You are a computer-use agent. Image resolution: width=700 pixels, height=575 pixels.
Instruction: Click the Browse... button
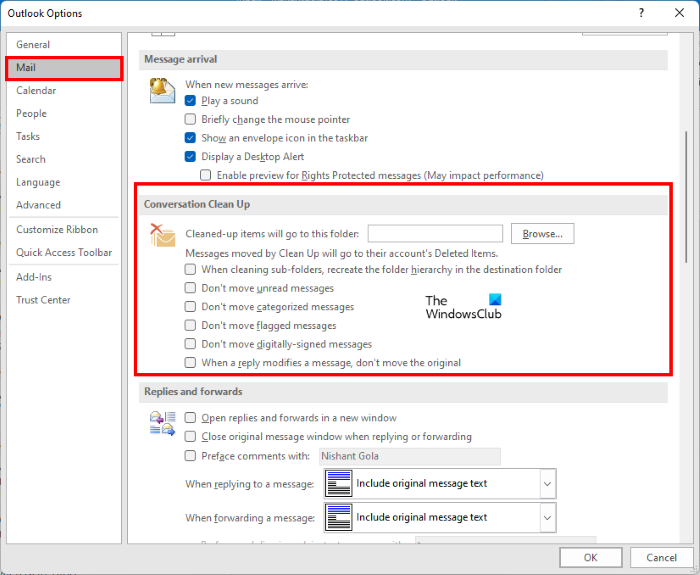click(542, 233)
